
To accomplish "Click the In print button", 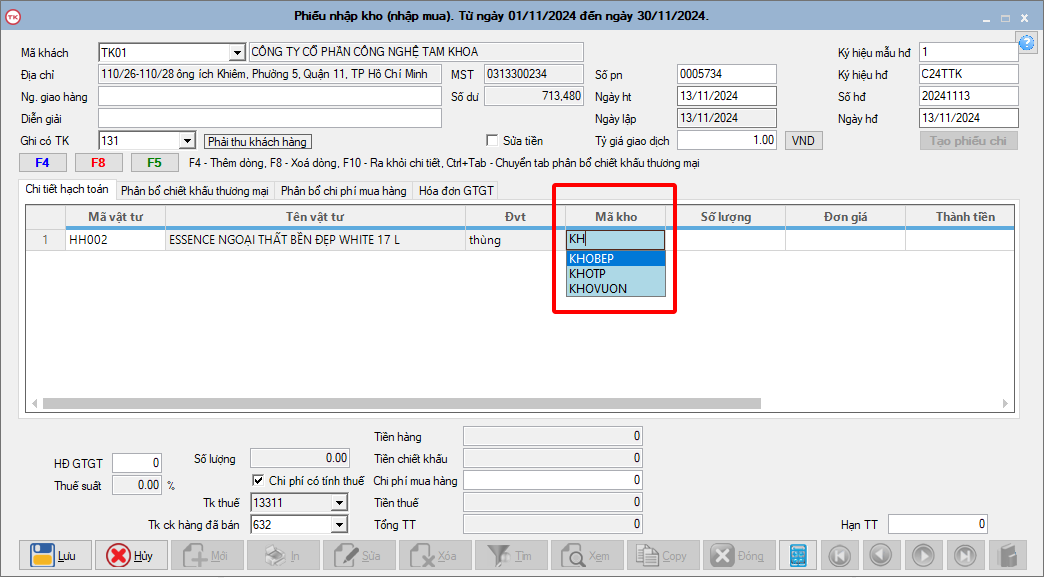I will coord(283,555).
